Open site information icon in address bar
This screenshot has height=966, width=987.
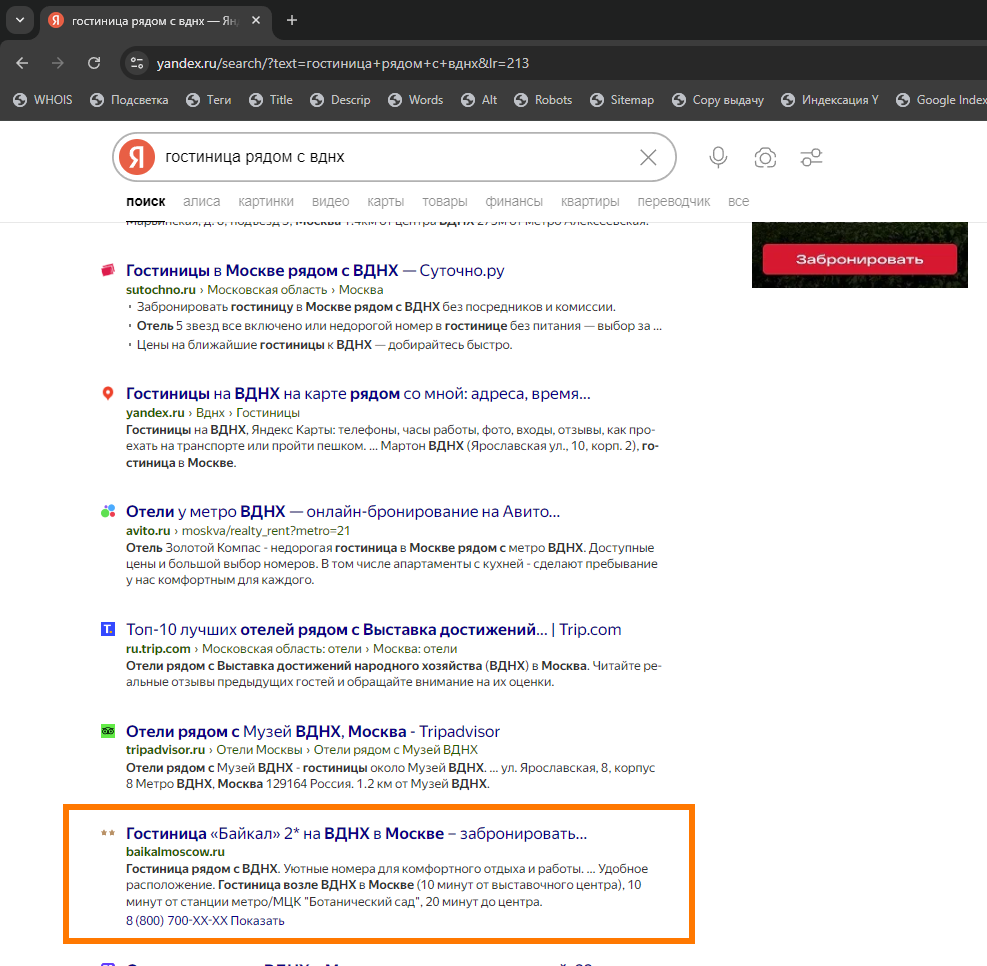(138, 63)
